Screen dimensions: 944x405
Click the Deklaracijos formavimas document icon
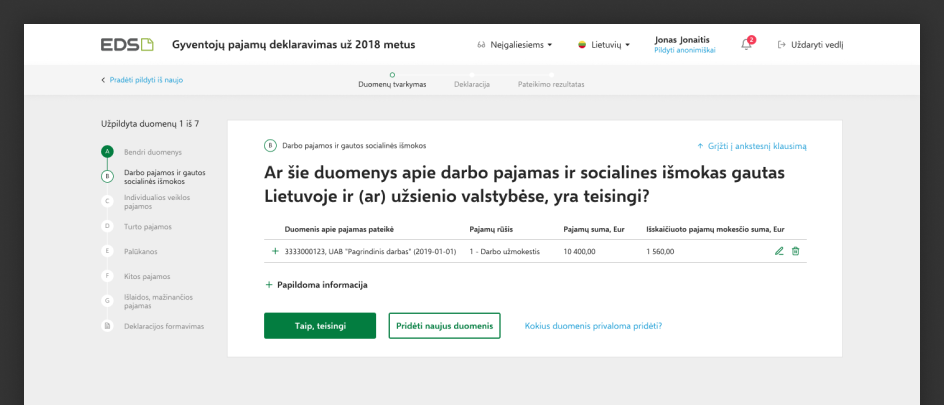107,326
